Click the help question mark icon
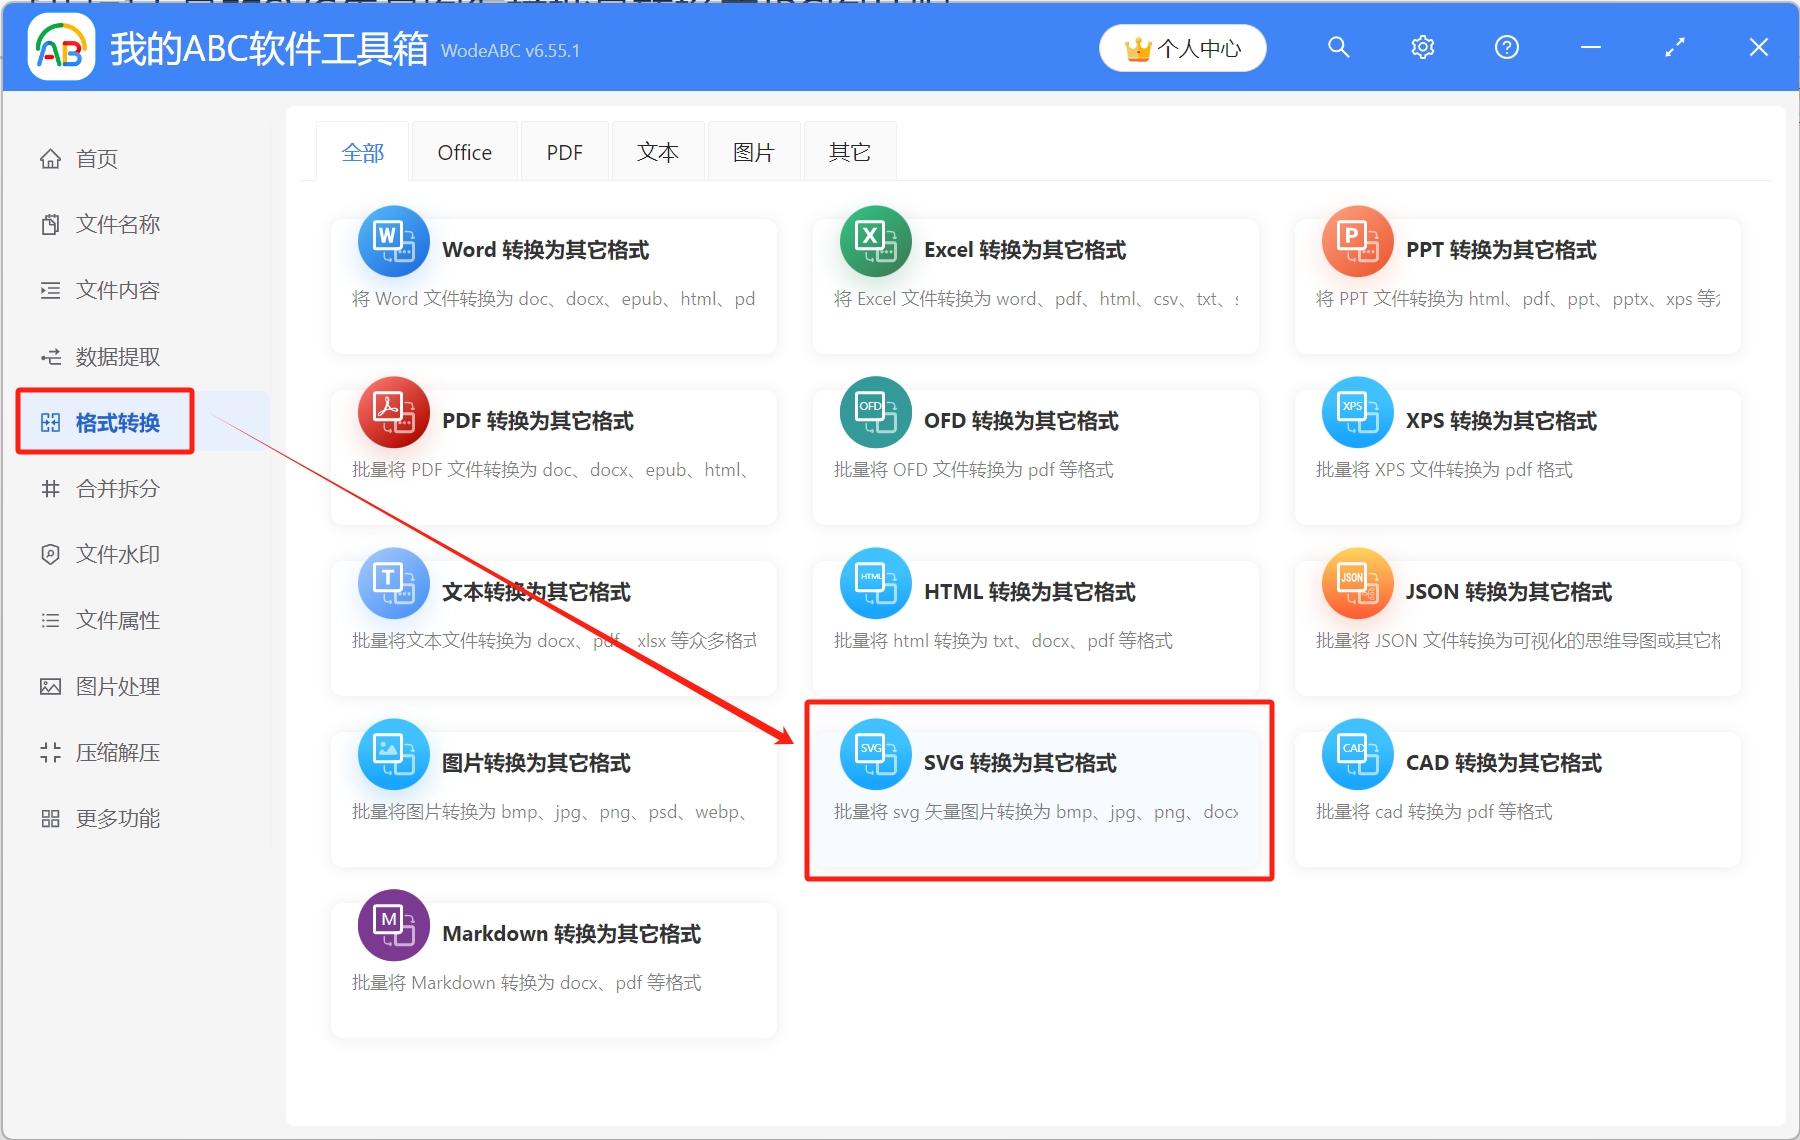 (x=1506, y=47)
